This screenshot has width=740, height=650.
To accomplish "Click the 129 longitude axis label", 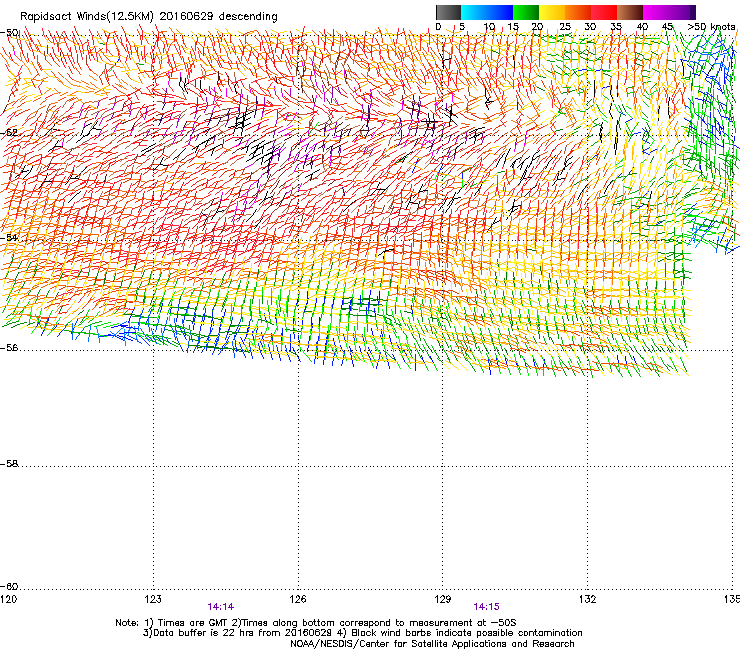I will point(443,599).
